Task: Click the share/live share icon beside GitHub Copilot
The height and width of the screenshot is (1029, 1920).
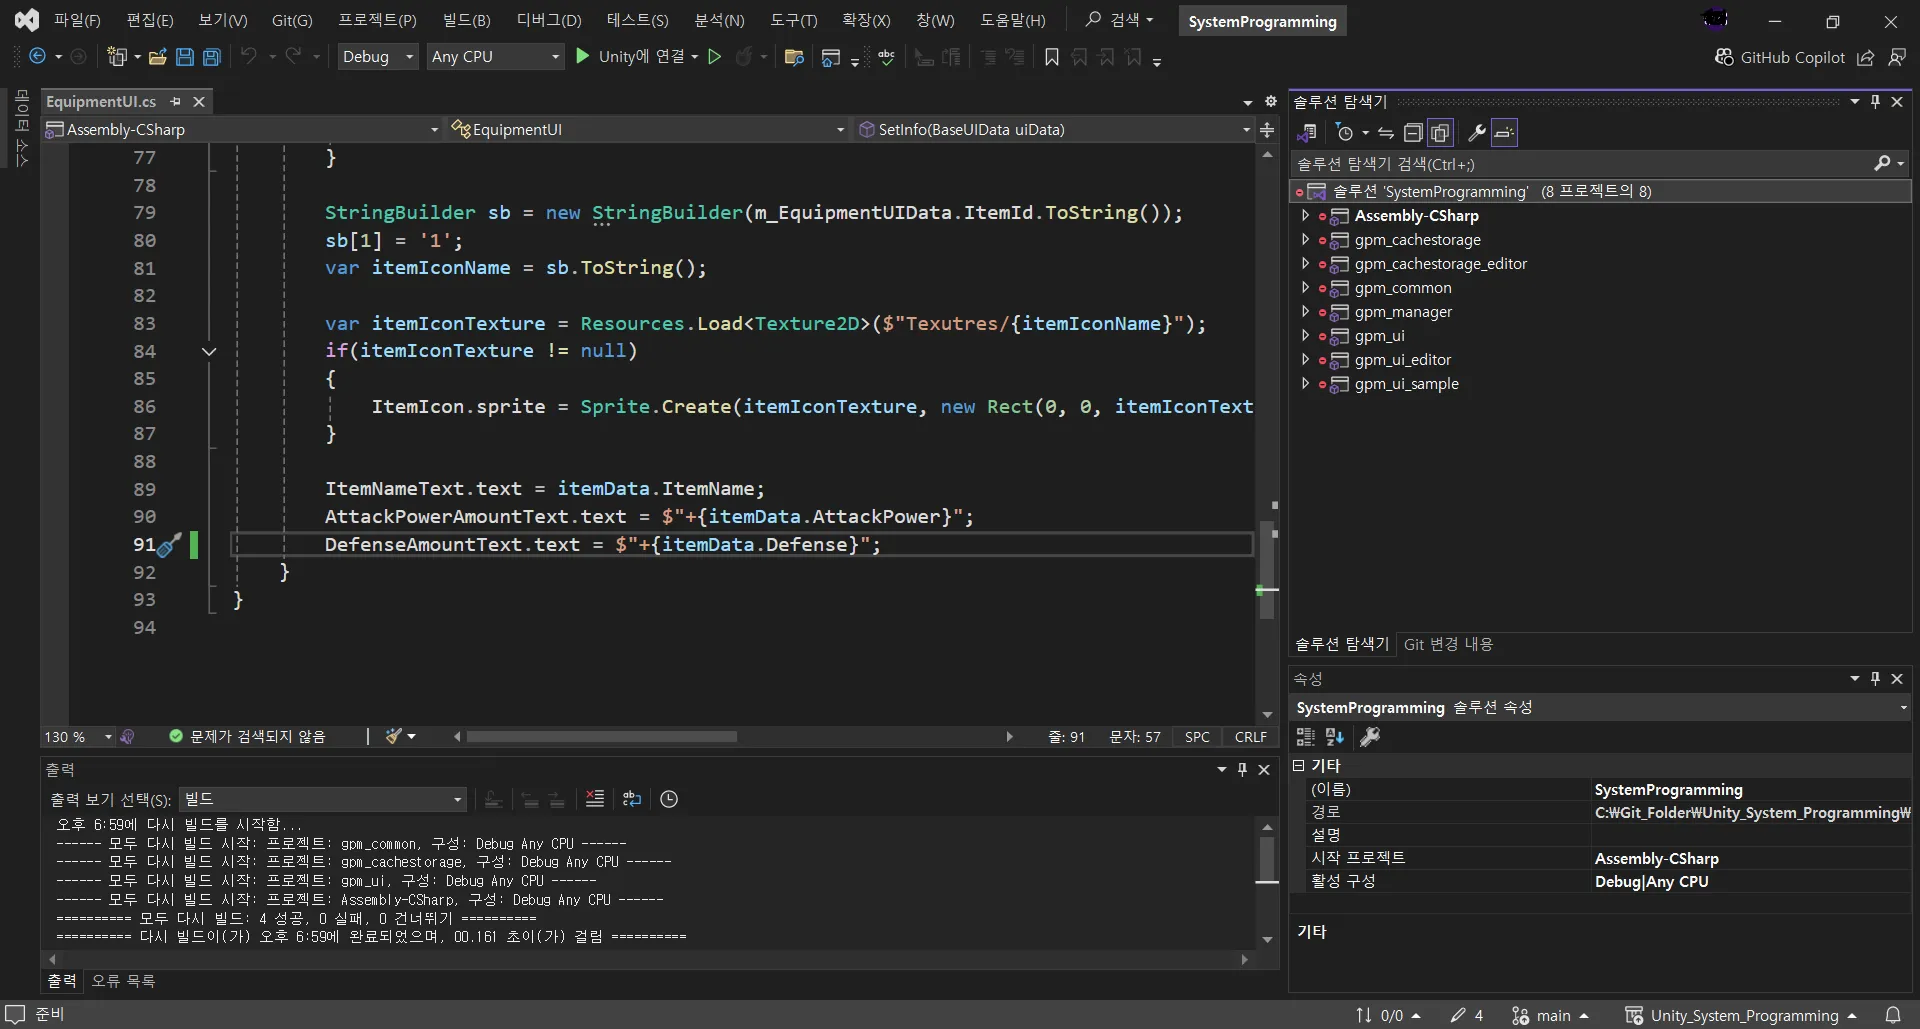Action: pos(1866,57)
